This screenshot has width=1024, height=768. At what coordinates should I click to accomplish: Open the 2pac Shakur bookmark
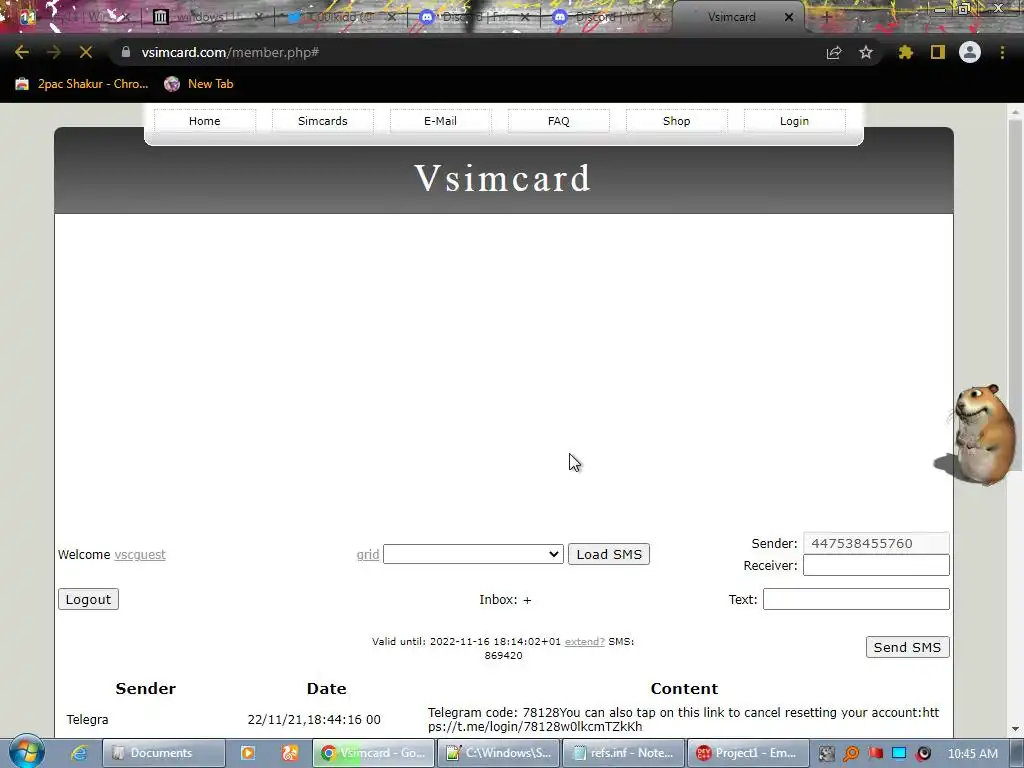pyautogui.click(x=82, y=84)
